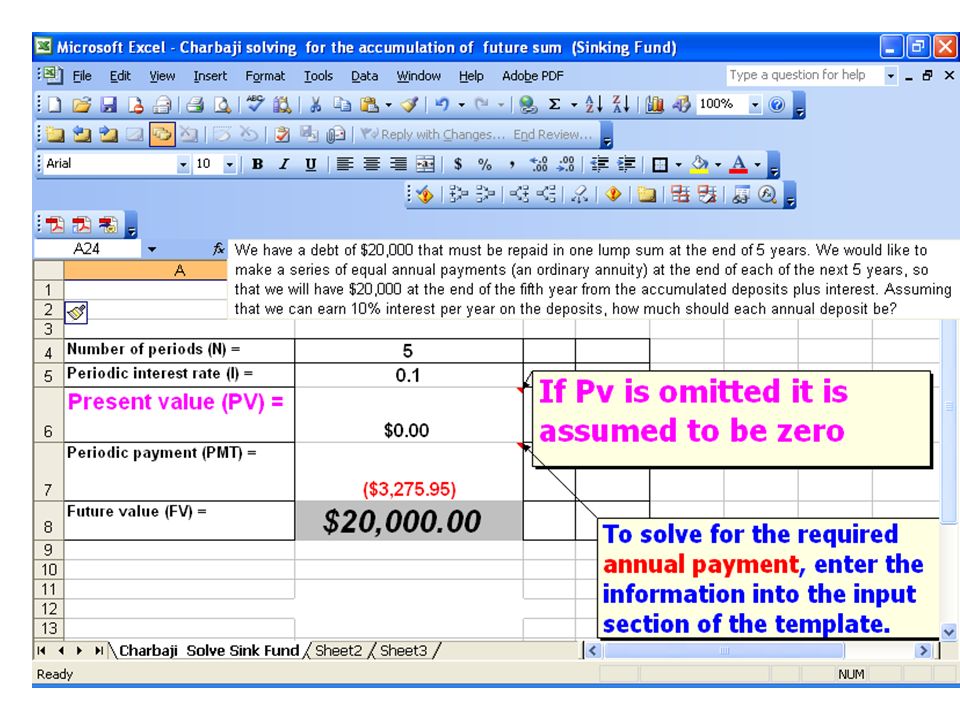The image size is (960, 720).
Task: Open the Paste options dropdown arrow
Action: (389, 105)
